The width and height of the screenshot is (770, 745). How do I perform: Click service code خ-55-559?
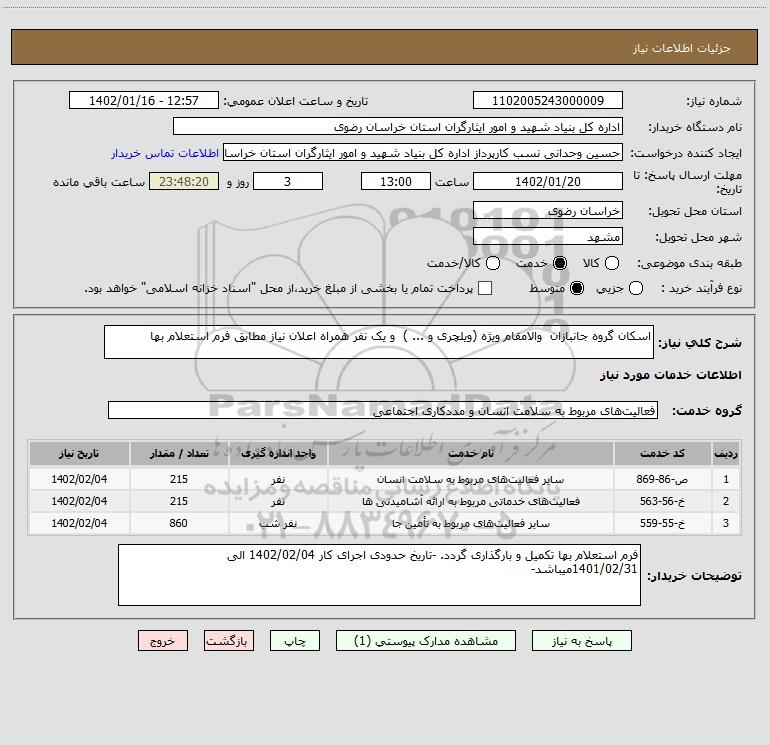(x=662, y=524)
